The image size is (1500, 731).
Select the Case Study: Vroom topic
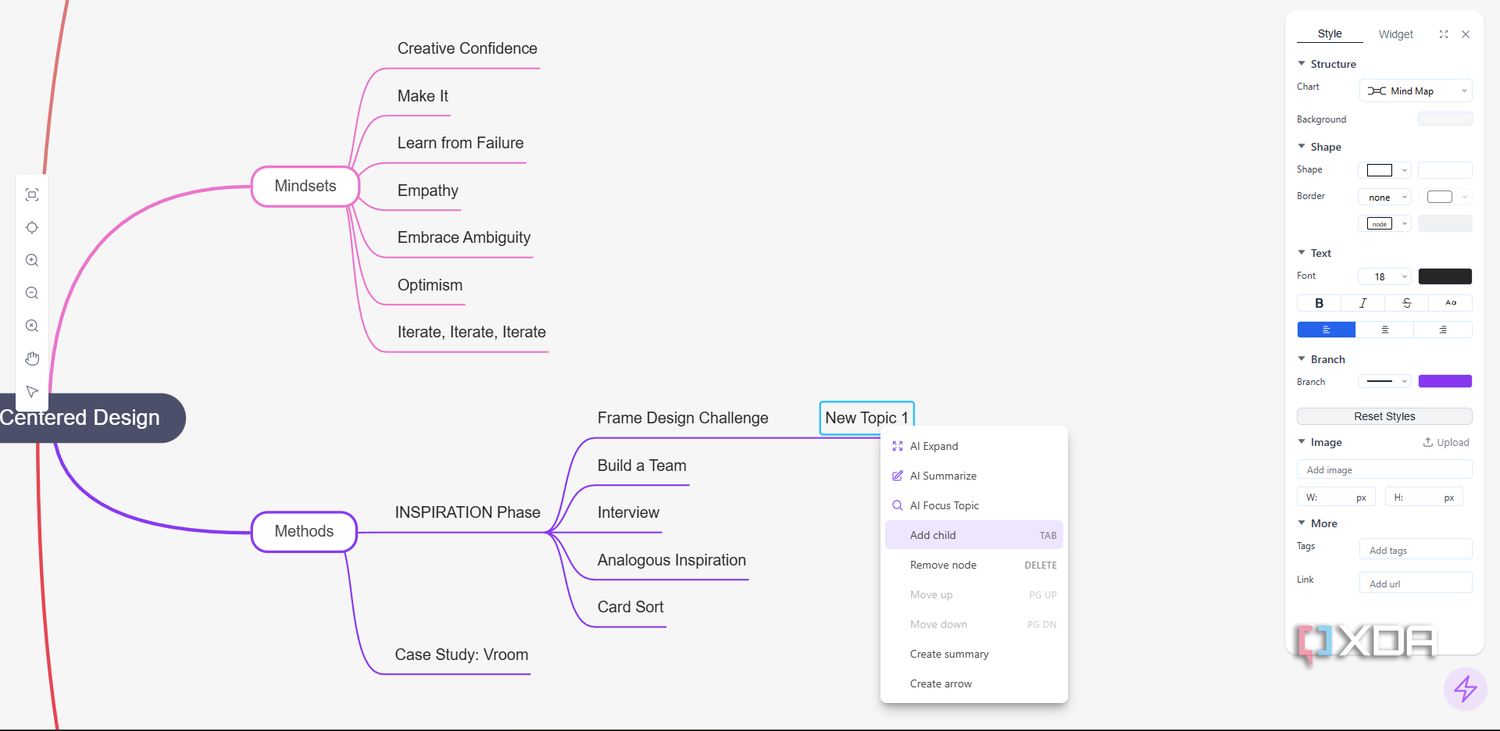462,654
